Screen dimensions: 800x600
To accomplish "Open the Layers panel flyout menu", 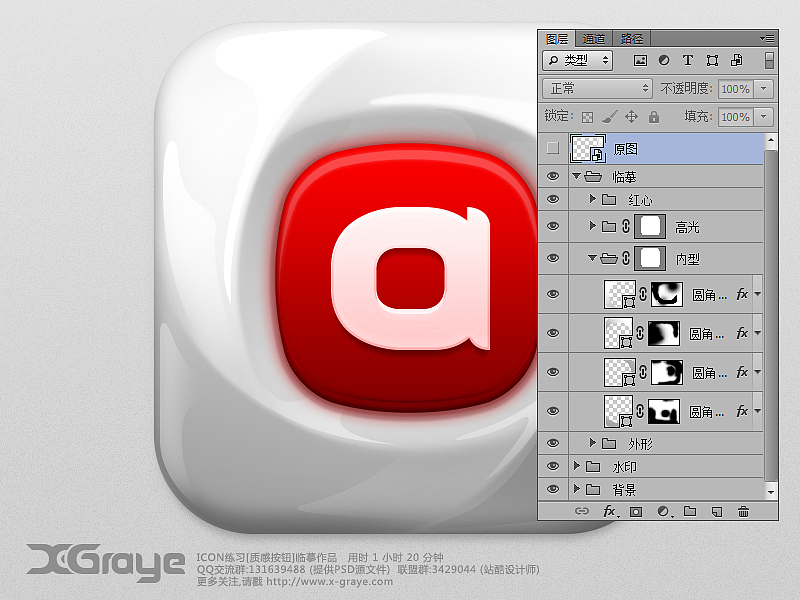I will point(767,38).
